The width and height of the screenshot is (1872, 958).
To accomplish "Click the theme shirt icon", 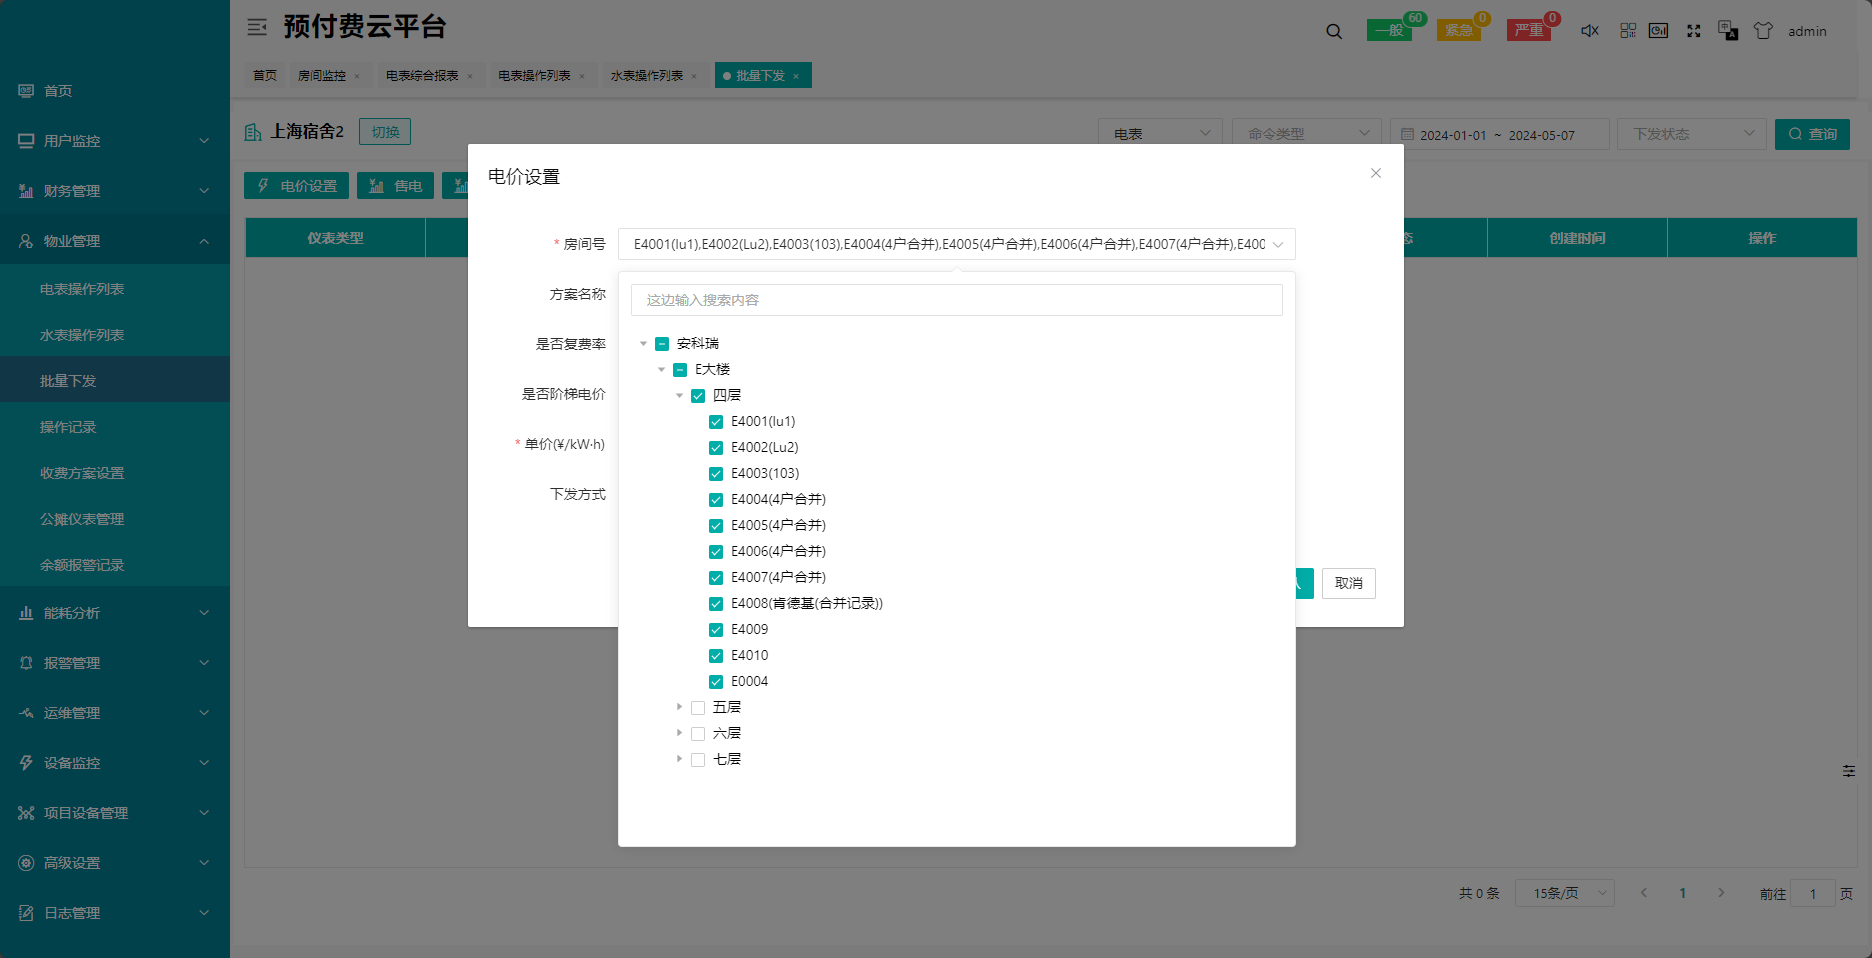I will click(x=1763, y=31).
